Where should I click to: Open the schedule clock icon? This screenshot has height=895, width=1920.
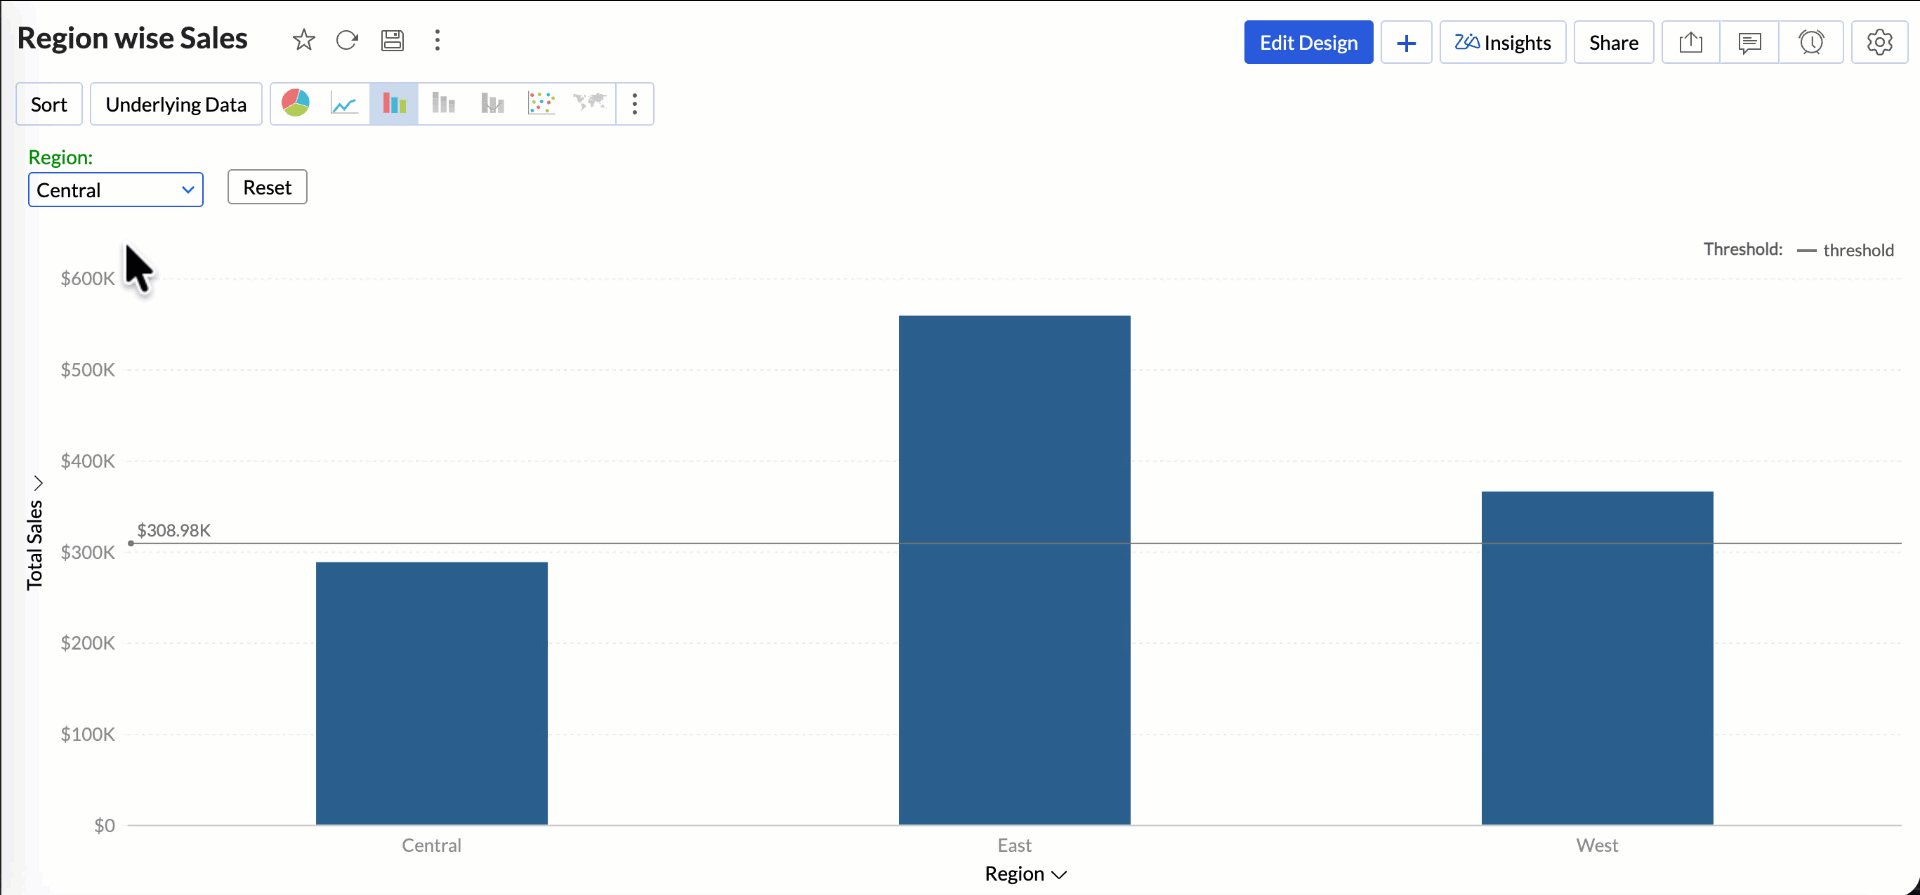[x=1811, y=43]
